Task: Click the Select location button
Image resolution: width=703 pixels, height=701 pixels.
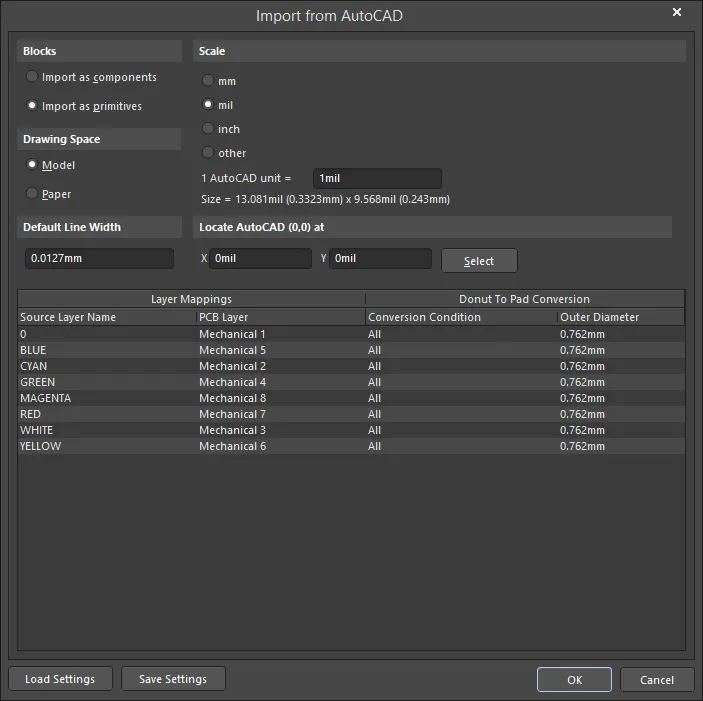Action: click(x=479, y=260)
